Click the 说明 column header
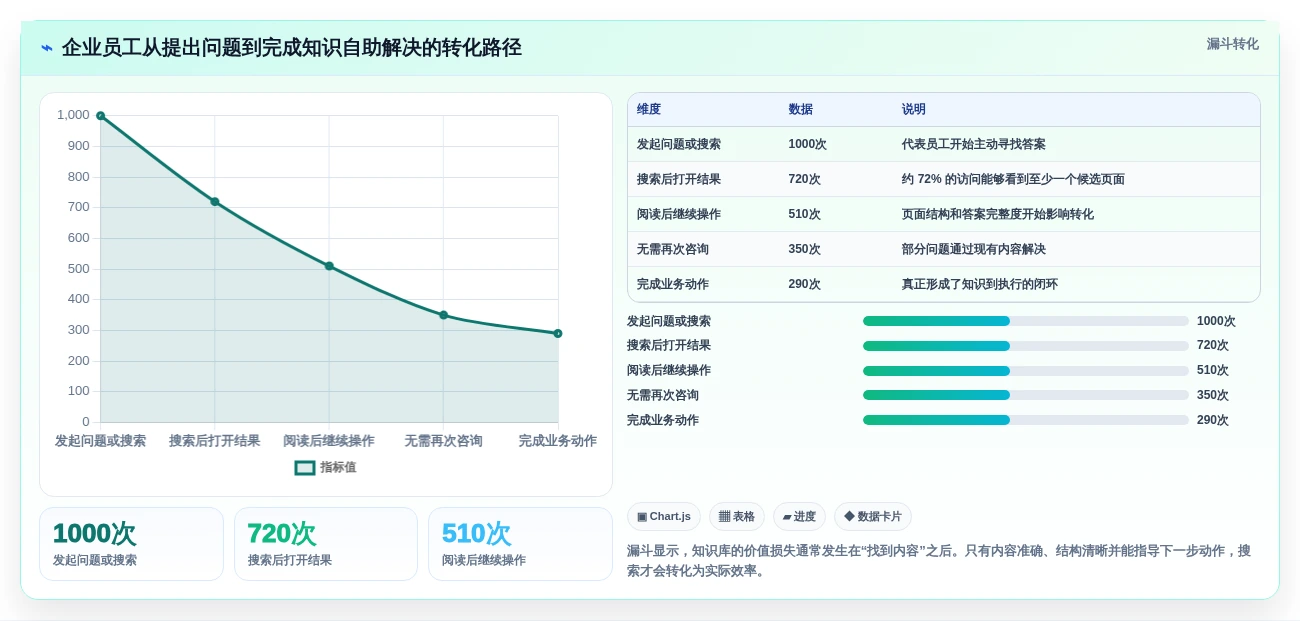Viewport: 1300px width, 621px height. 914,110
